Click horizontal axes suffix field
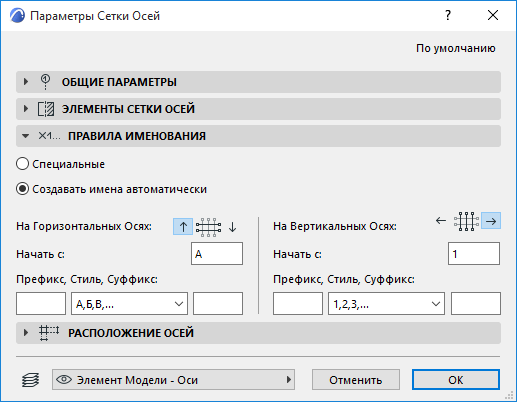Viewport: 517px width, 402px height. 218,304
